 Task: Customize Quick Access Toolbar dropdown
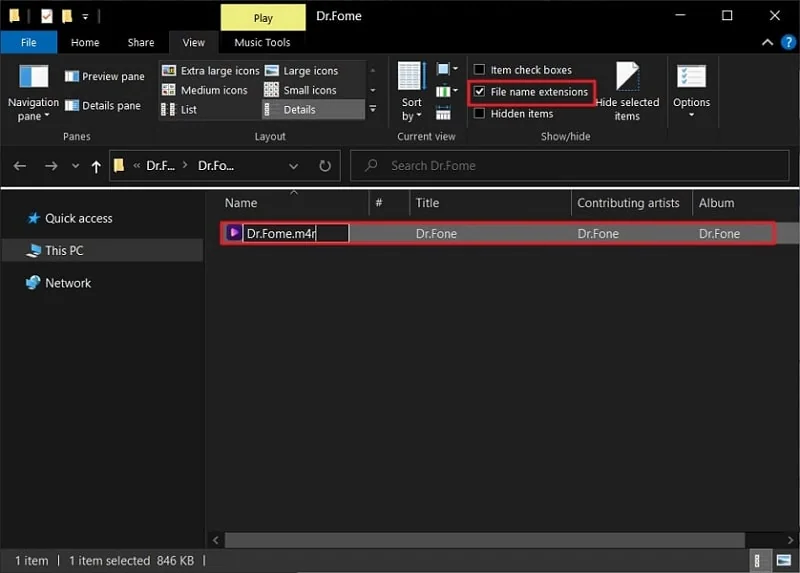click(85, 17)
